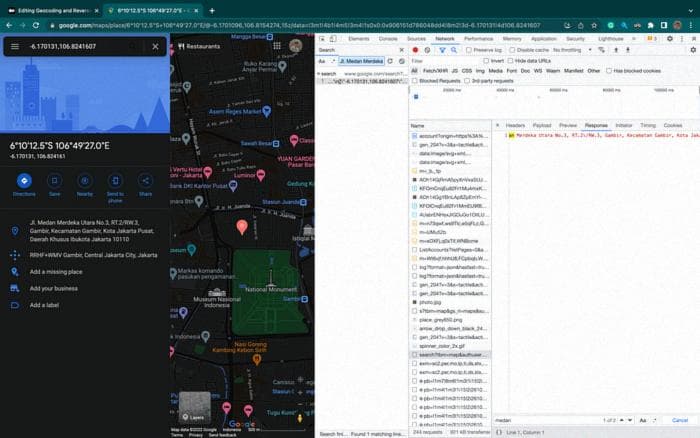Viewport: 700px width, 438px height.
Task: Go to next match down arrow
Action: point(630,420)
